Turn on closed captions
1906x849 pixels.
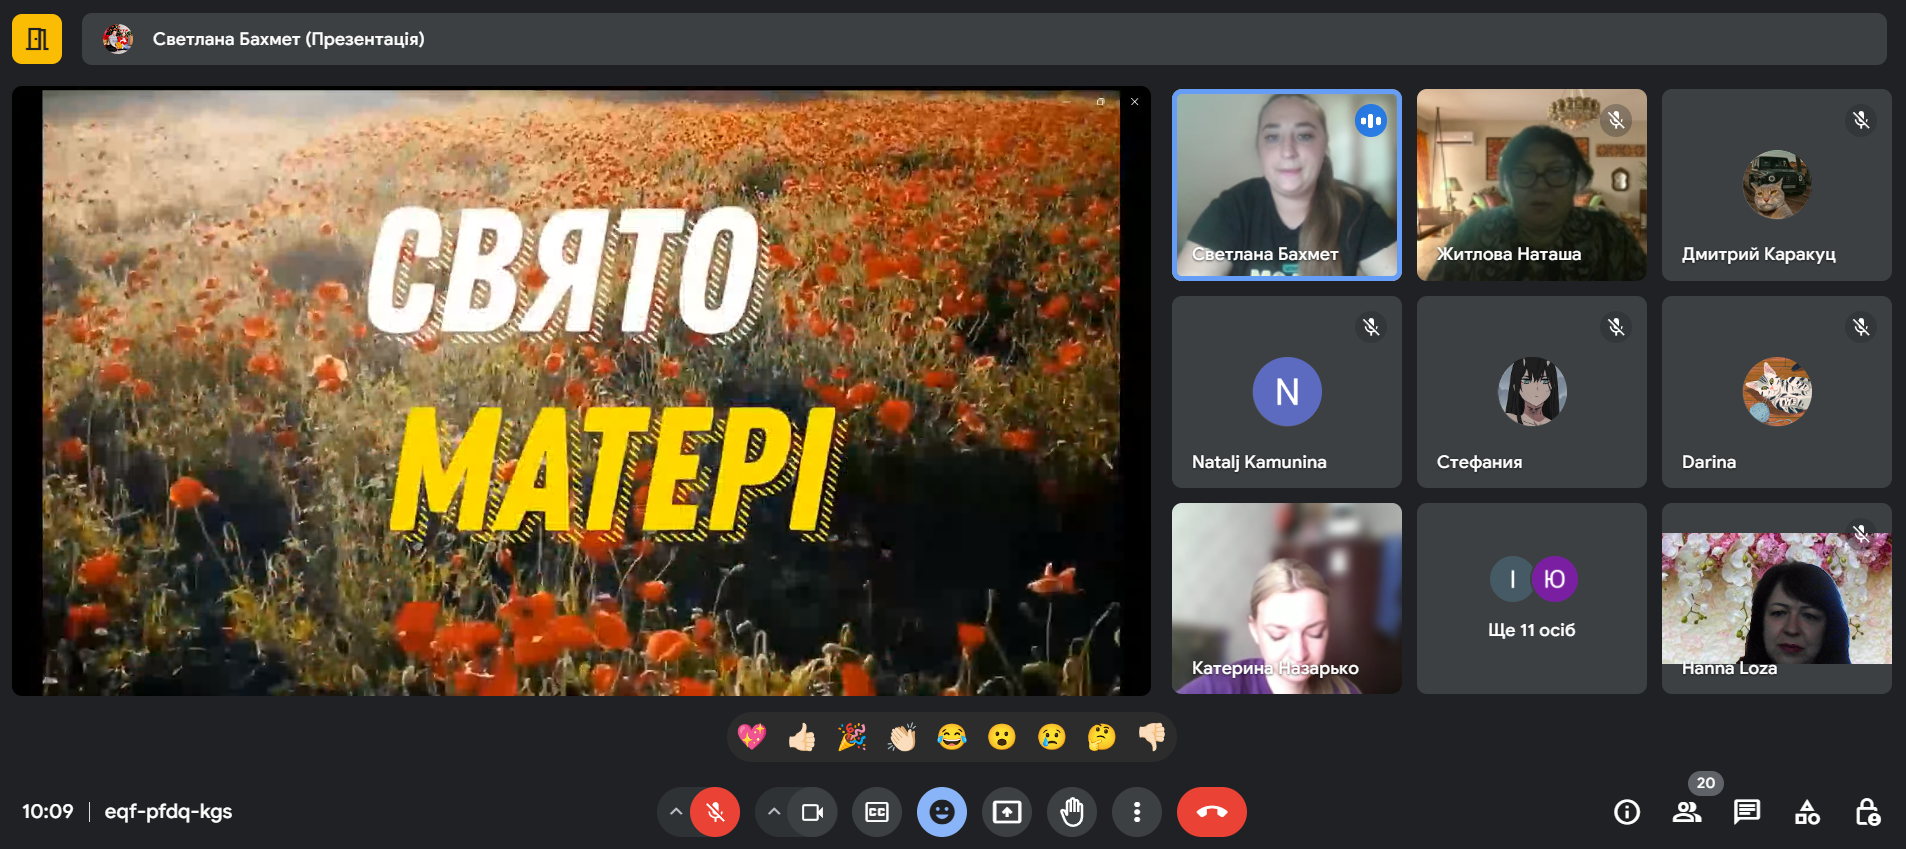tap(877, 812)
